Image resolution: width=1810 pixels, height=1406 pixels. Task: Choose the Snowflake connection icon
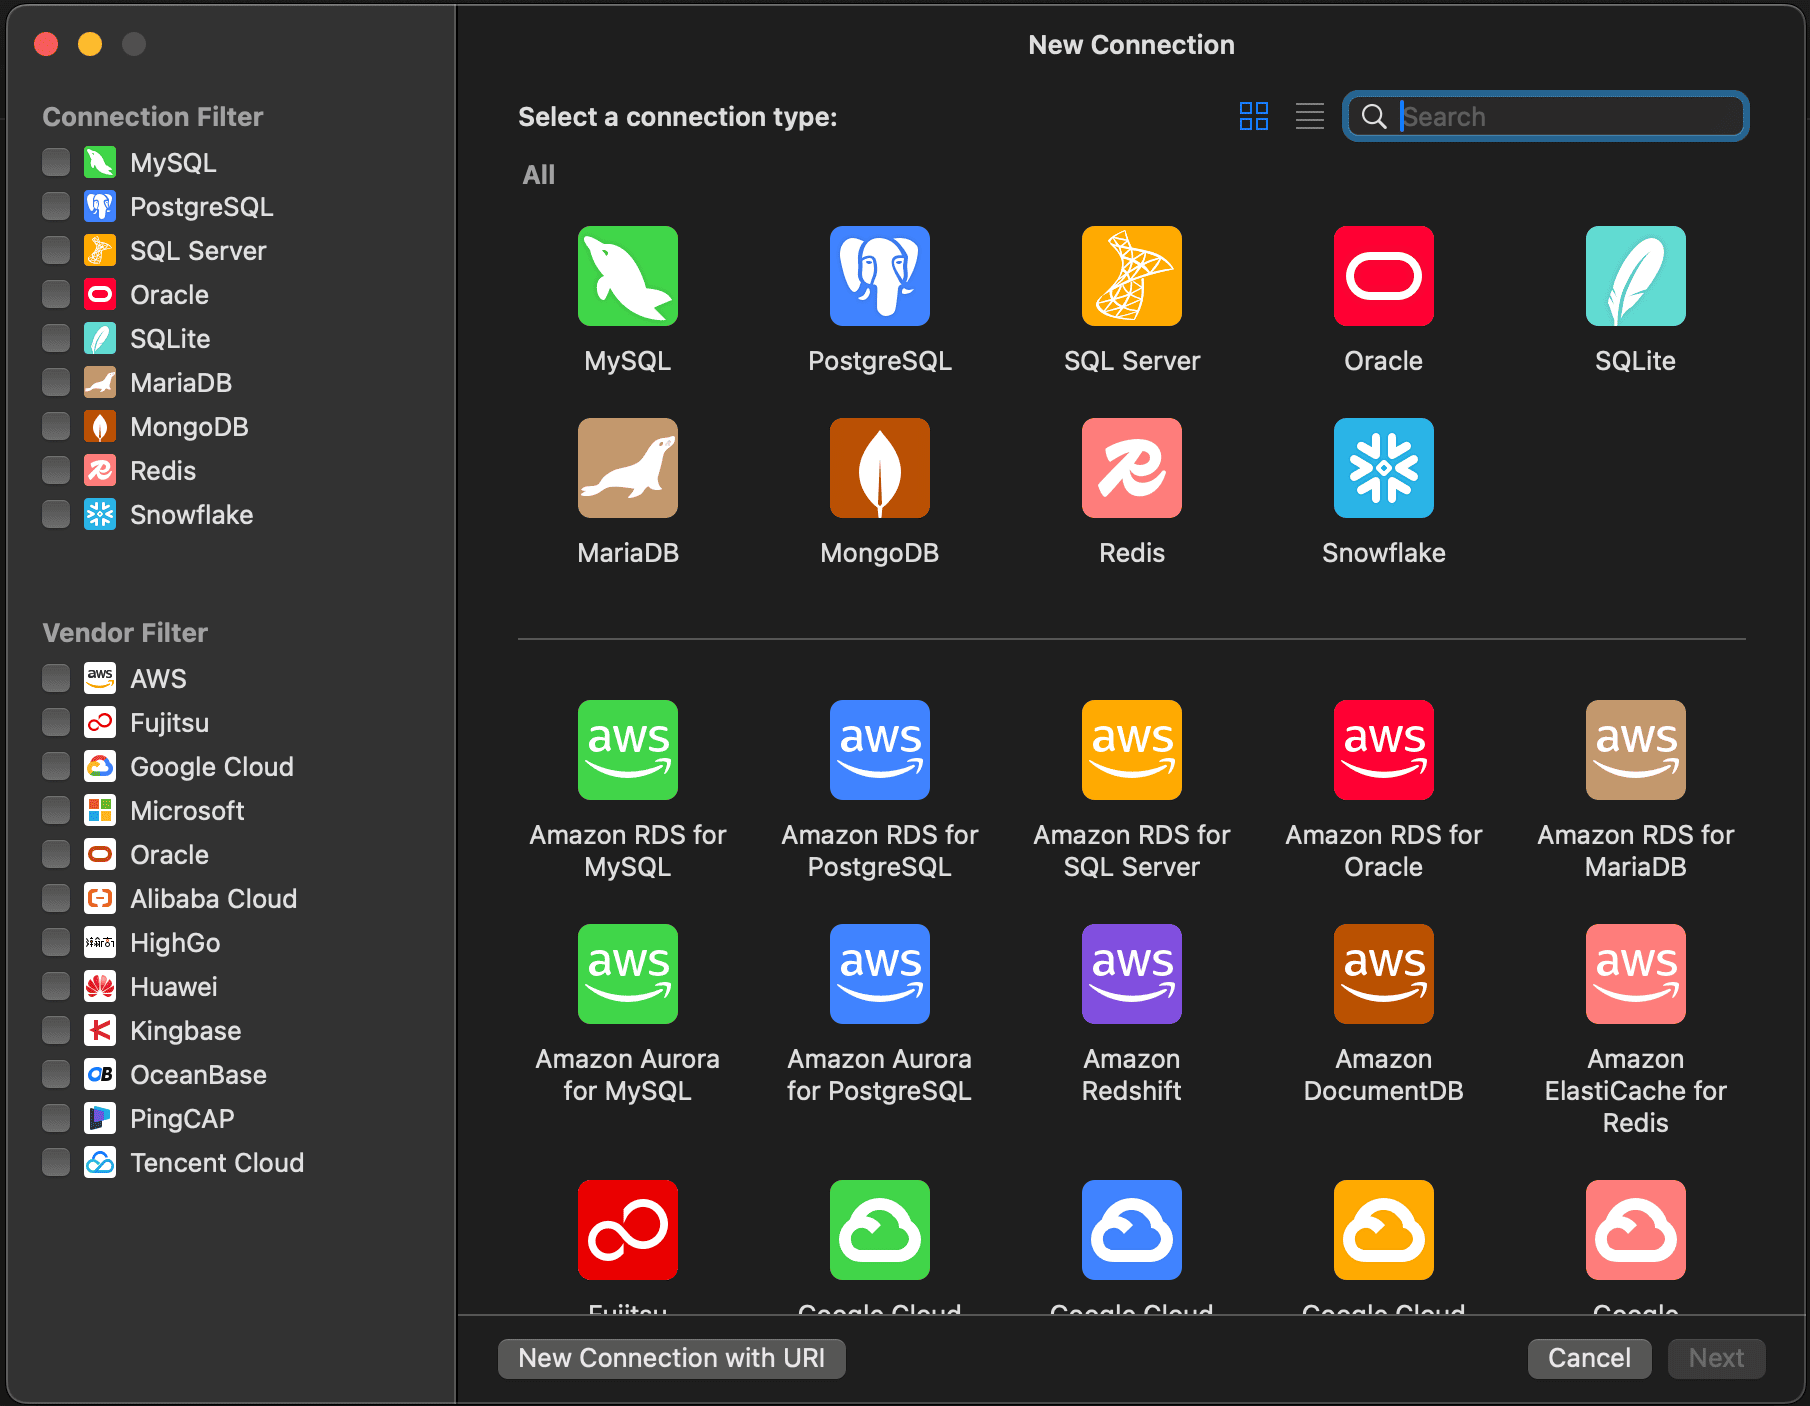click(x=1384, y=468)
